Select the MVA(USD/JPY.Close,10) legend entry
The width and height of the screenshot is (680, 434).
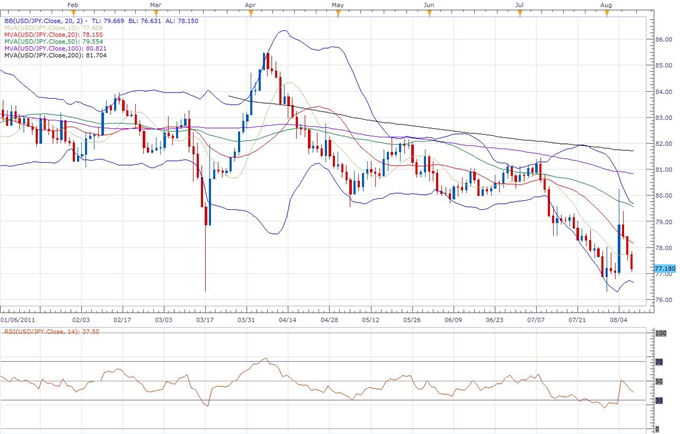(x=53, y=27)
